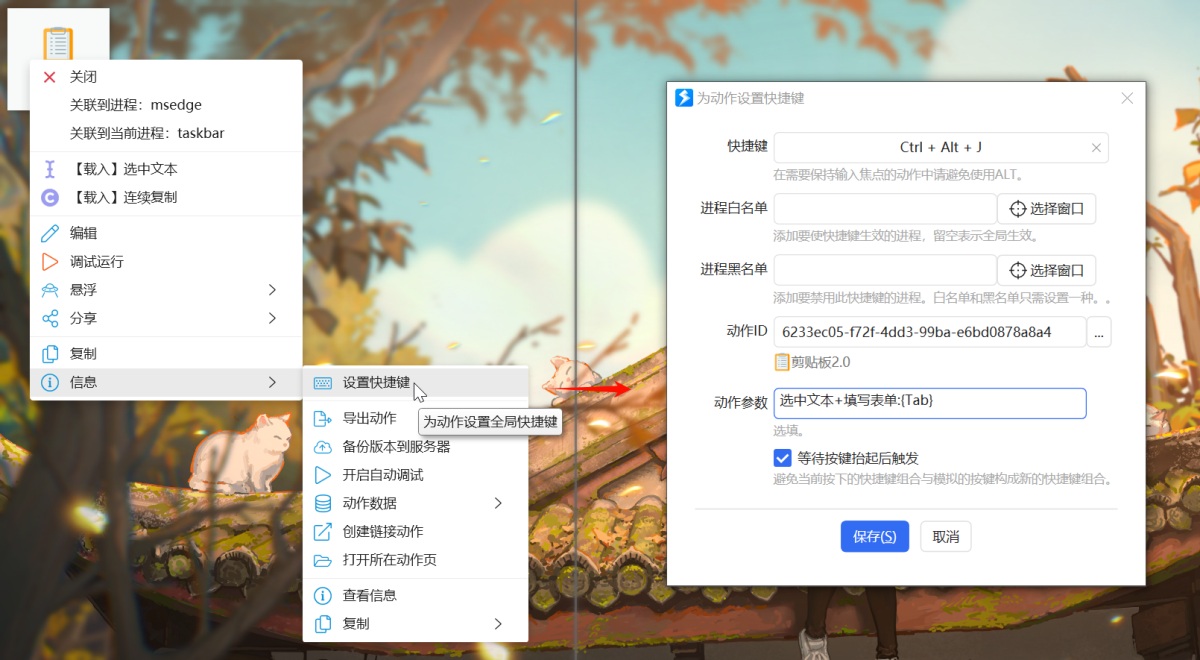This screenshot has height=660, width=1200.
Task: Expand the 动作数据 submenu arrow
Action: pos(498,503)
